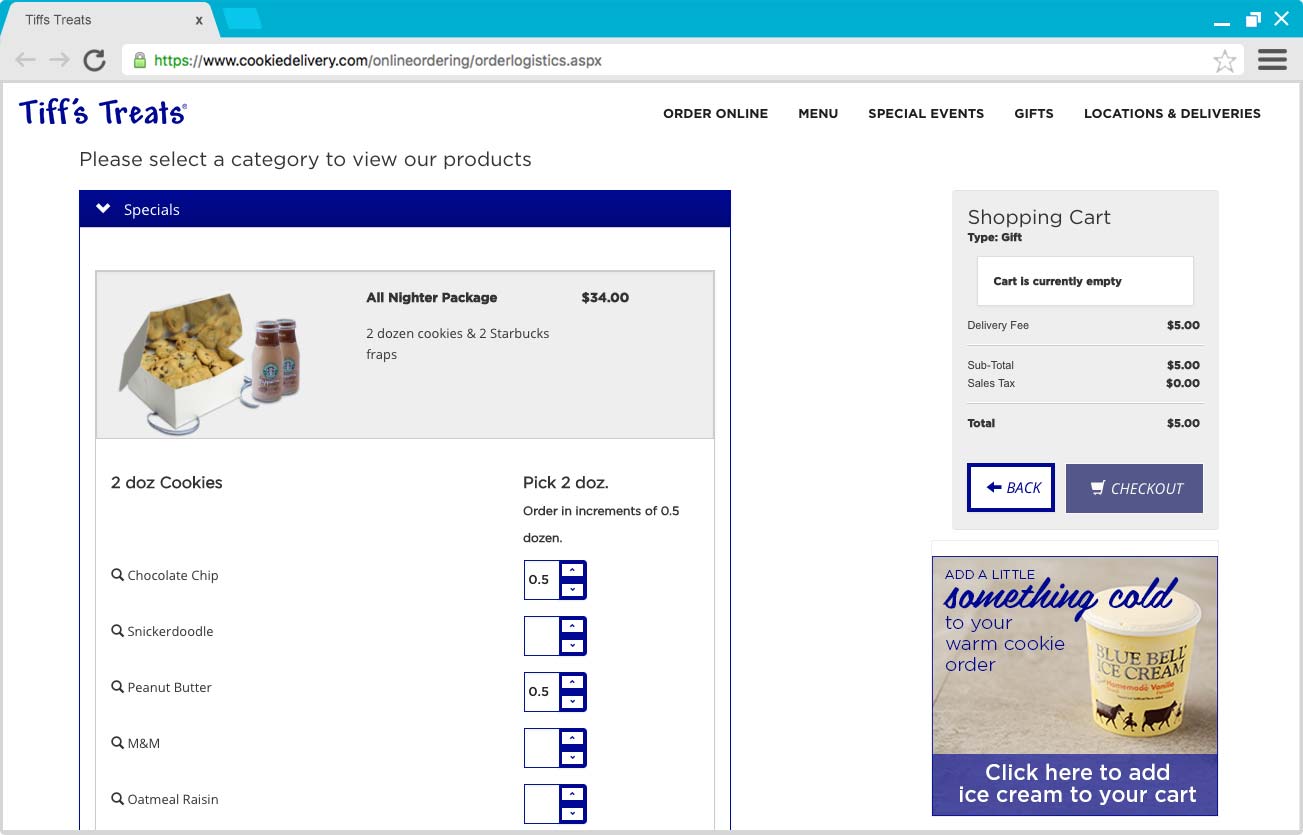
Task: Decrease Chocolate Chip quantity with down arrow
Action: pyautogui.click(x=572, y=589)
